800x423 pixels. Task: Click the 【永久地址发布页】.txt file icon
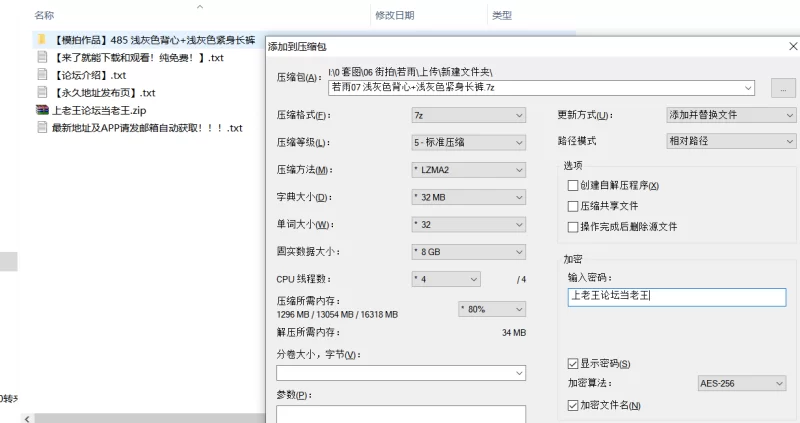42,93
